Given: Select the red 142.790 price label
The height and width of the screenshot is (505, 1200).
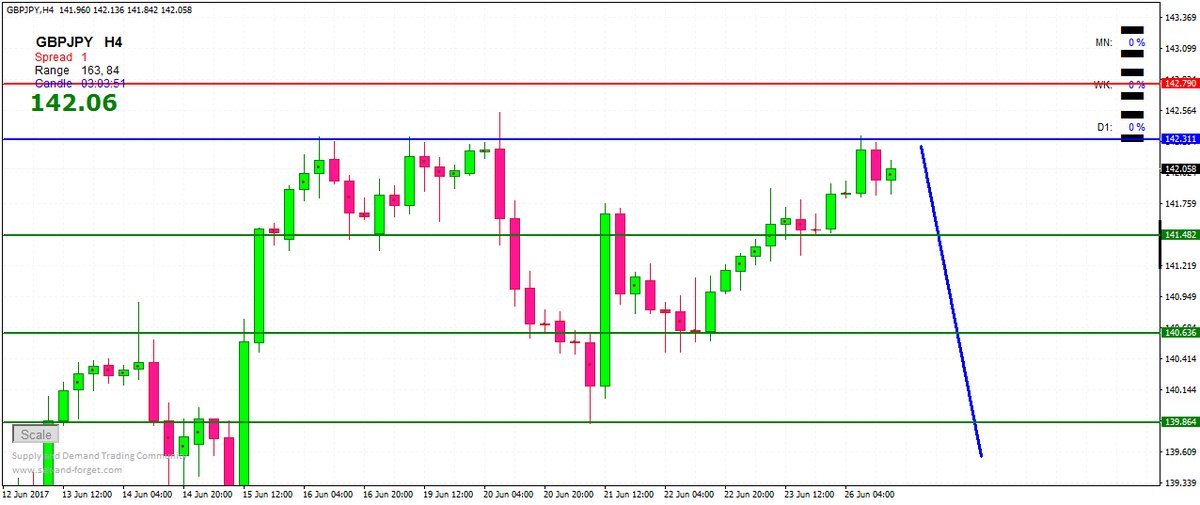Looking at the screenshot, I should coord(1179,83).
